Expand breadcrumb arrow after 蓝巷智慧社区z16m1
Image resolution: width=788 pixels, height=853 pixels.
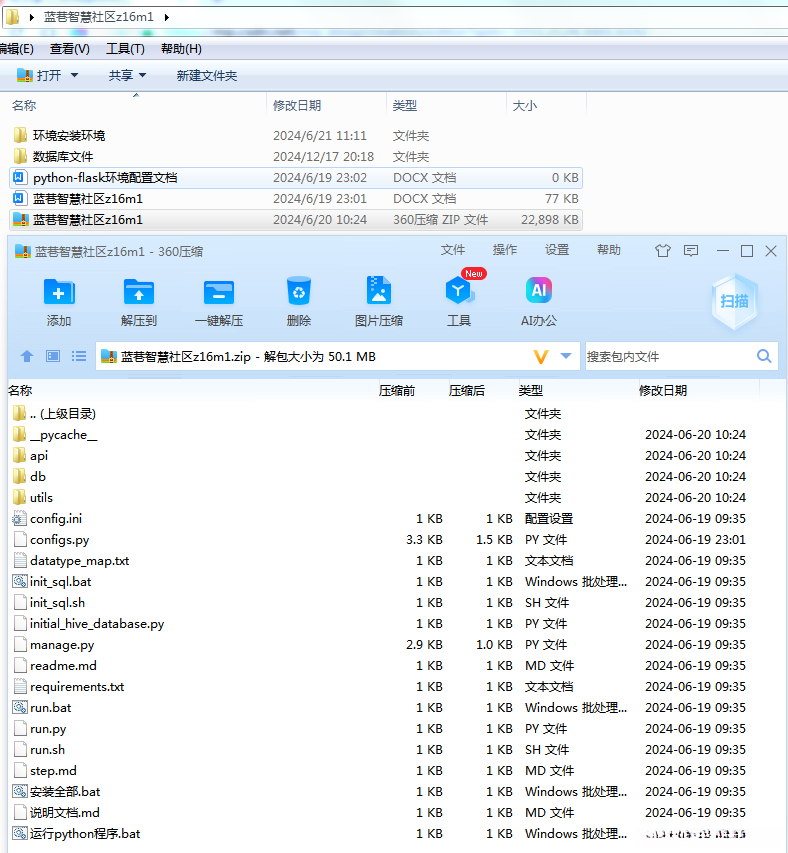pos(167,17)
